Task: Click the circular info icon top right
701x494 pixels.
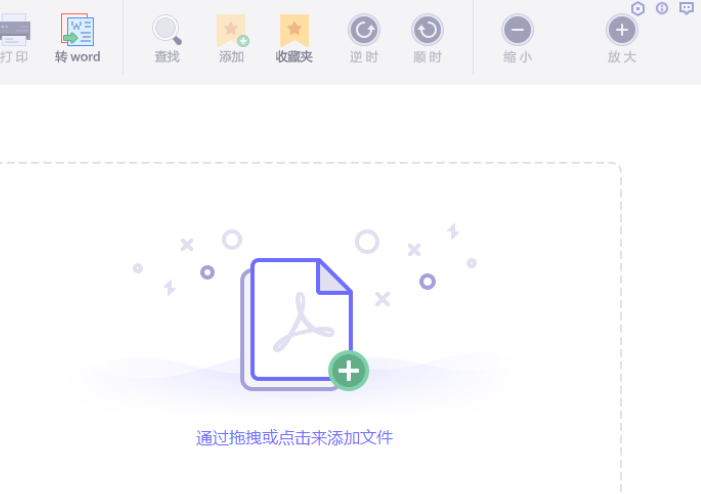Action: (662, 8)
